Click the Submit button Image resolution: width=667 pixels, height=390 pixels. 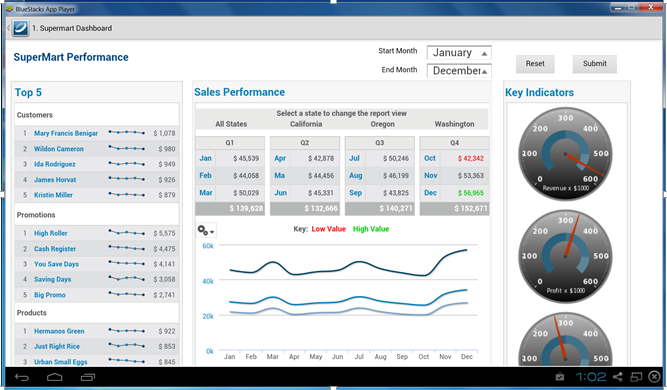(x=594, y=64)
